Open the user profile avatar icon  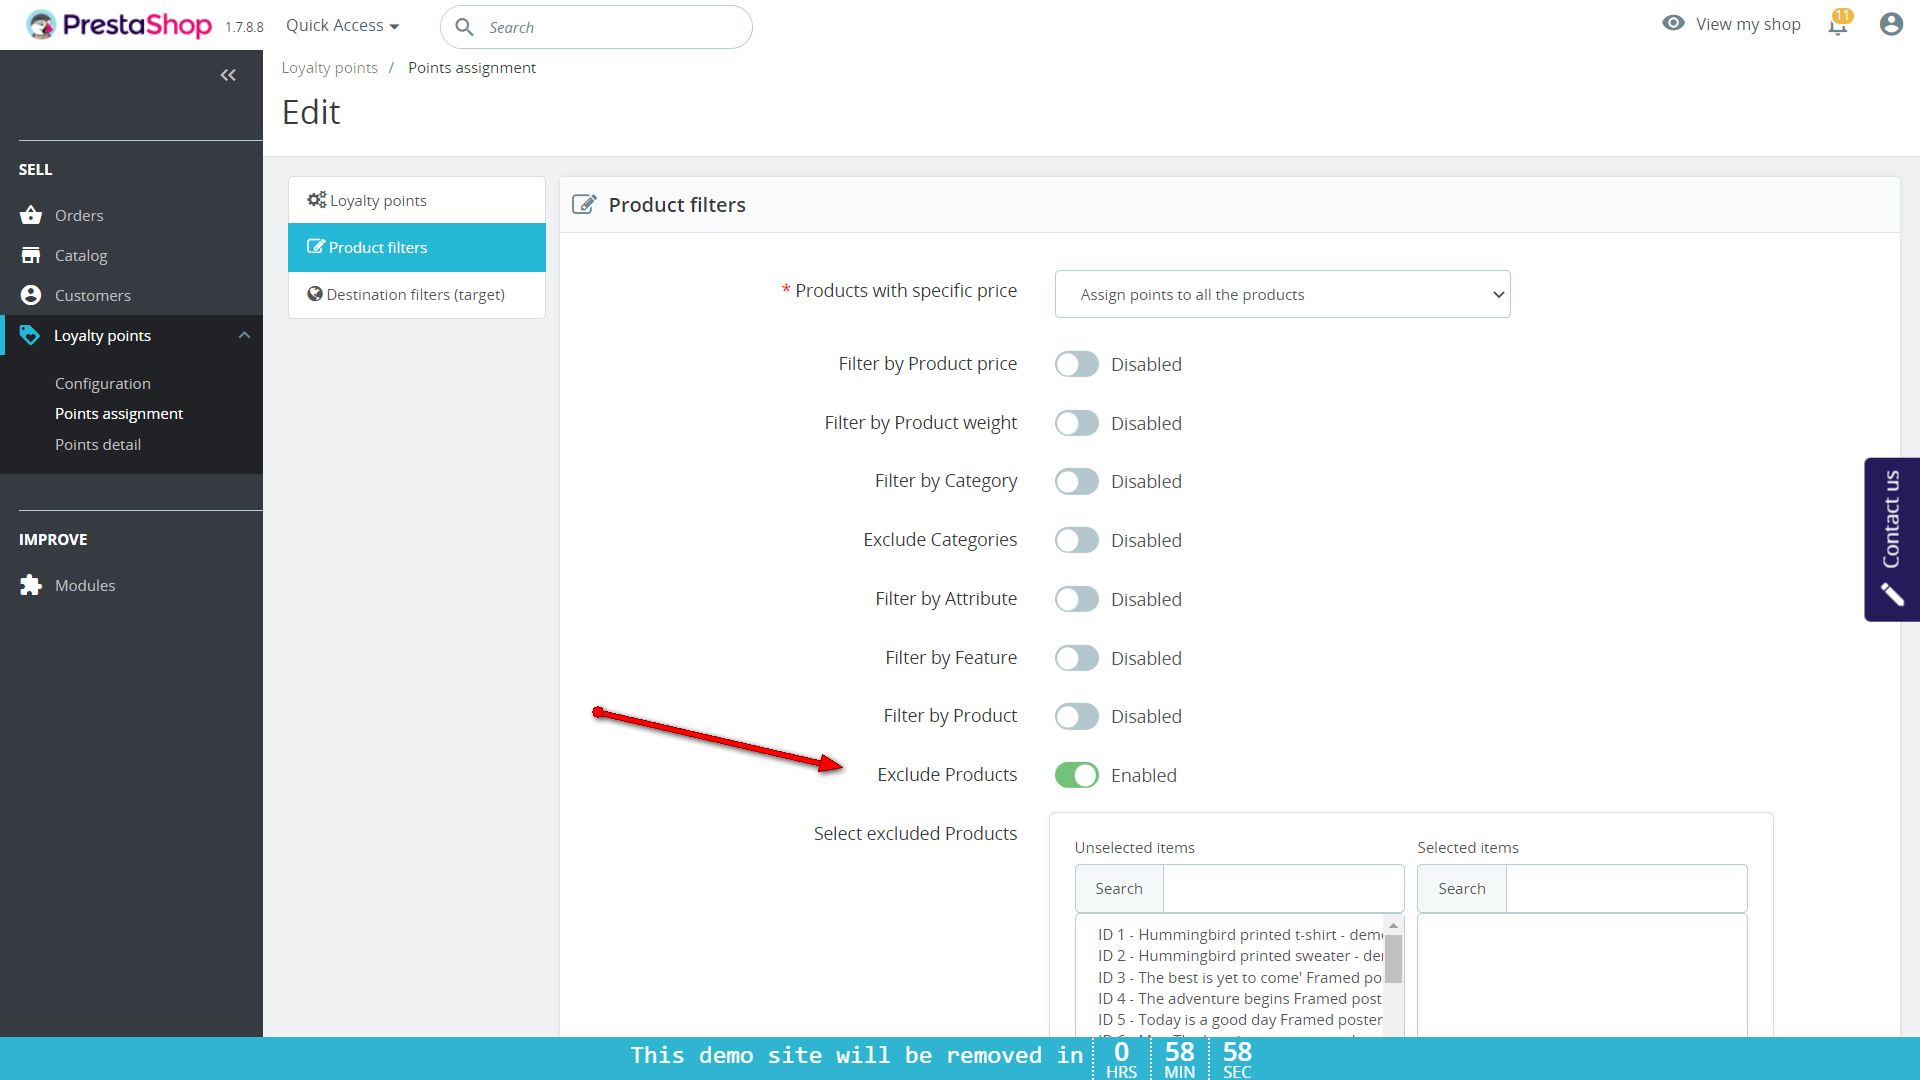[x=1890, y=25]
